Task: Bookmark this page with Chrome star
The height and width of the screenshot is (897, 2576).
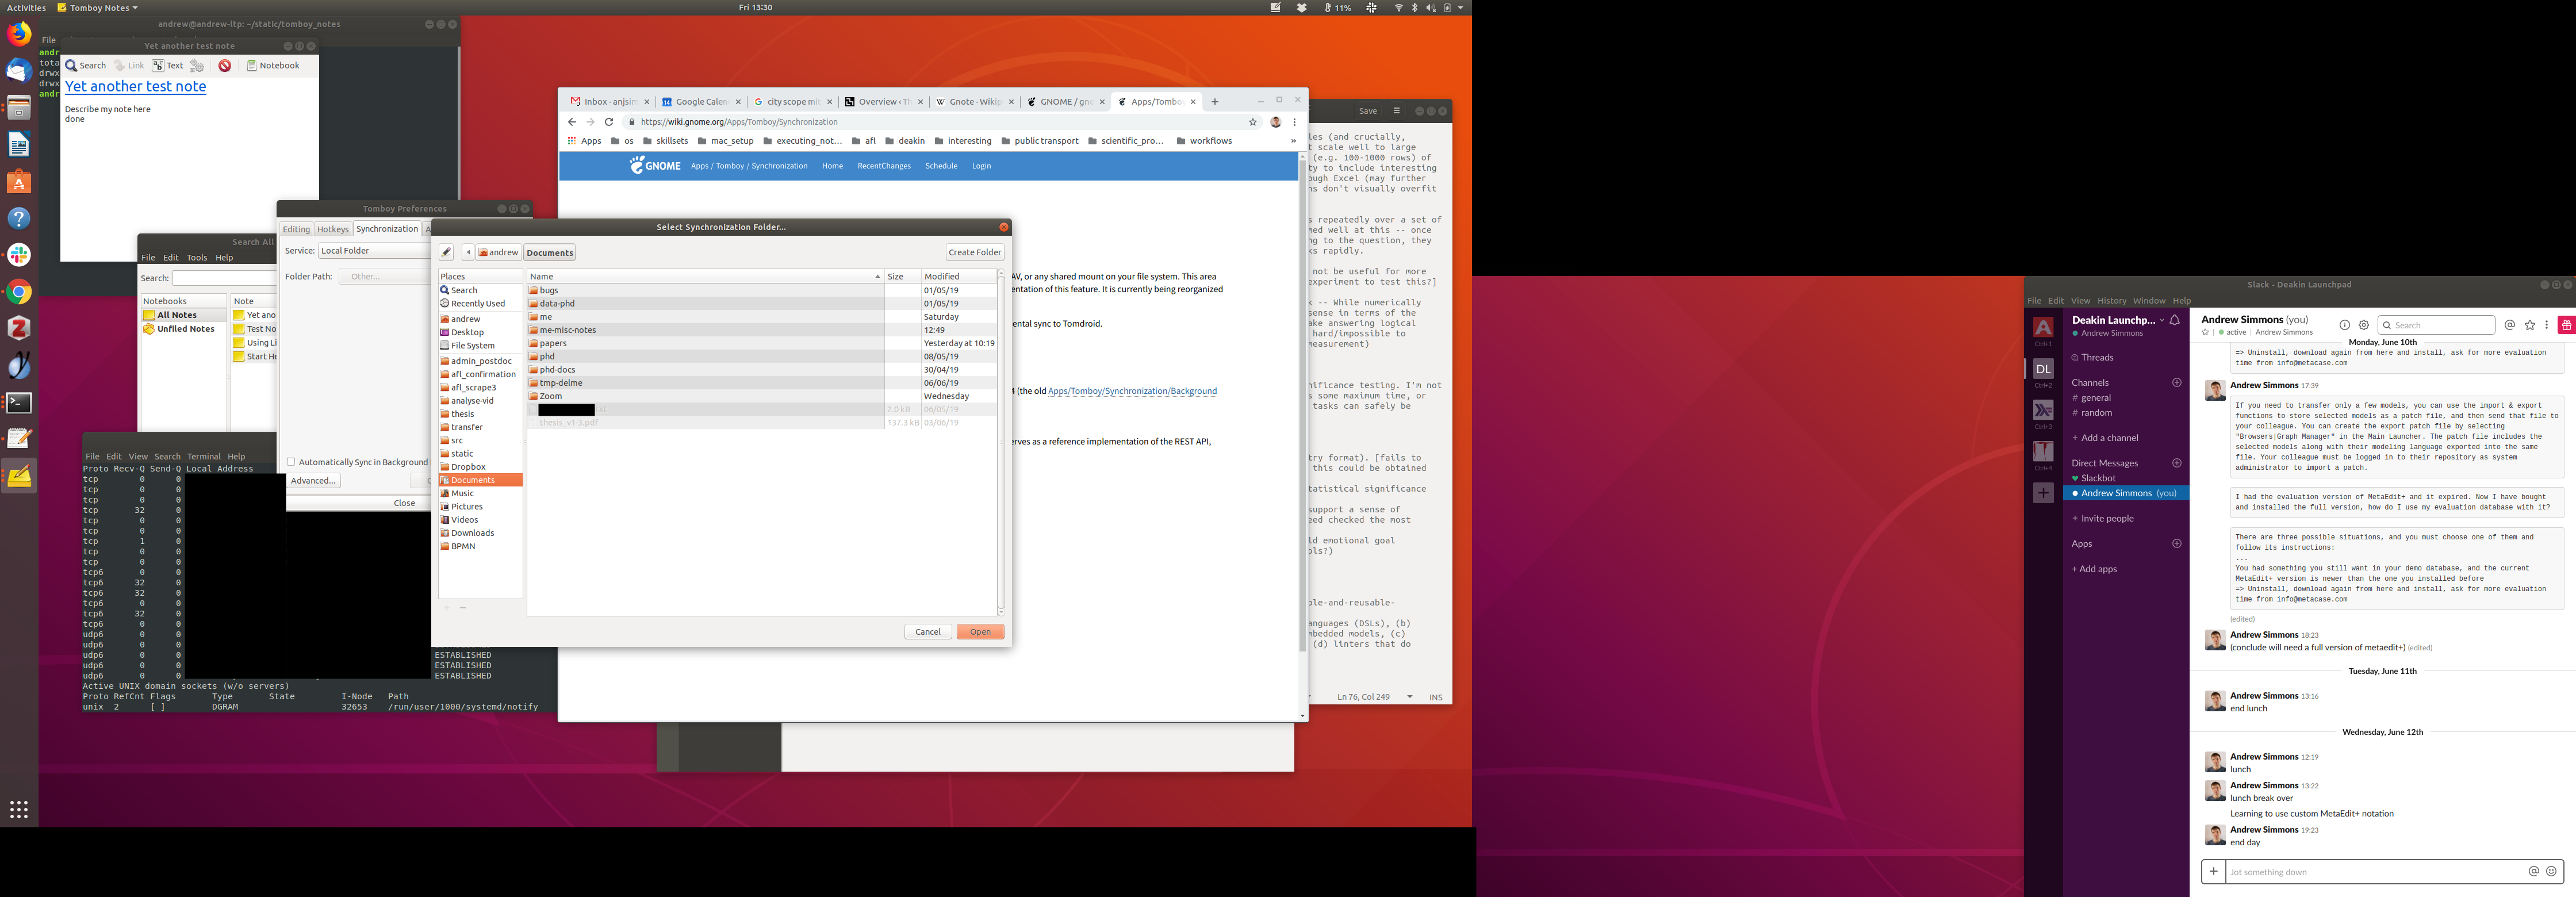Action: pyautogui.click(x=1252, y=122)
